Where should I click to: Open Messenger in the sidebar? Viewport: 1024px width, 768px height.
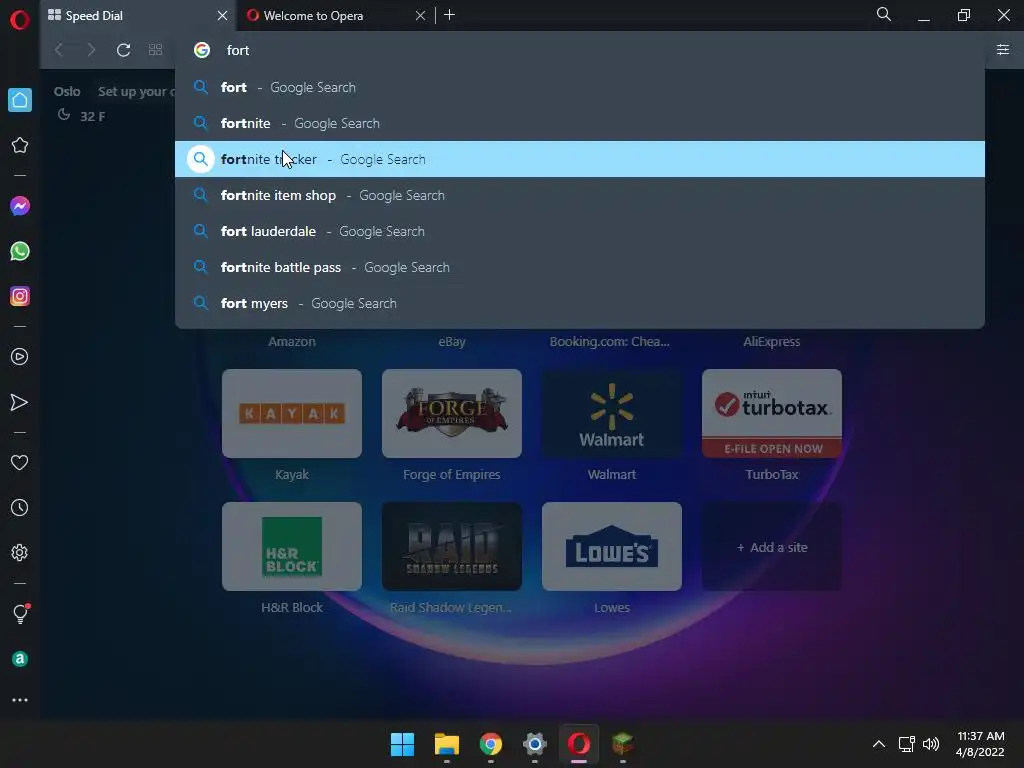click(20, 206)
